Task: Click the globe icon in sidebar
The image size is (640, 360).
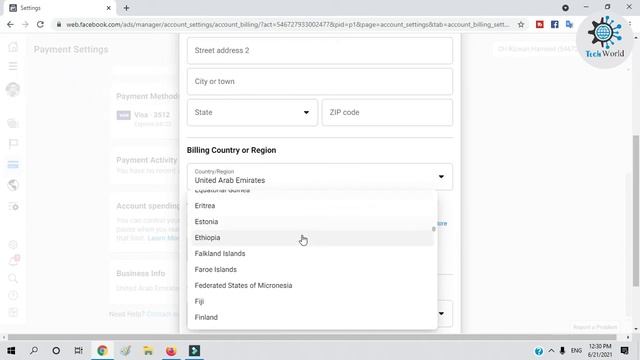Action: [13, 185]
